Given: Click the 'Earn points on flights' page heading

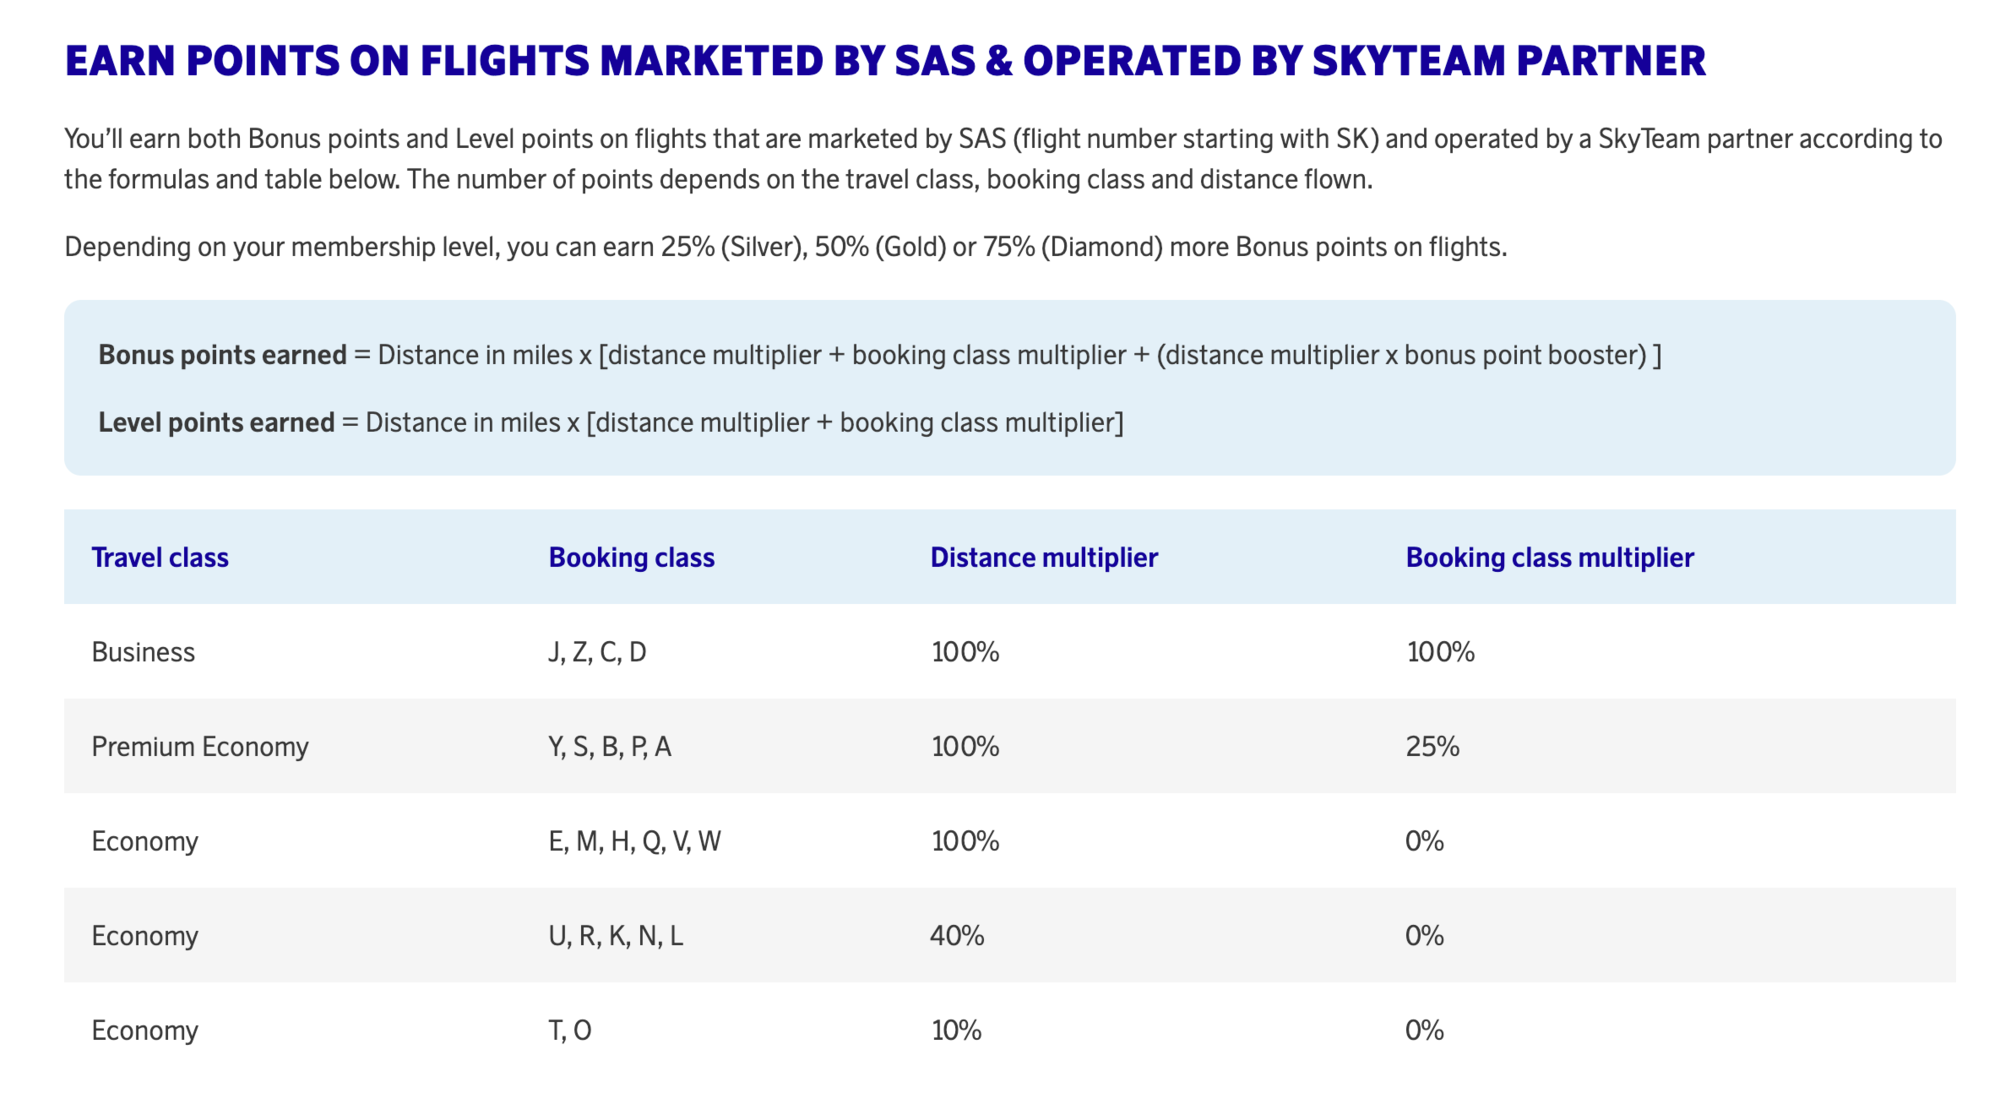Looking at the screenshot, I should coord(884,61).
